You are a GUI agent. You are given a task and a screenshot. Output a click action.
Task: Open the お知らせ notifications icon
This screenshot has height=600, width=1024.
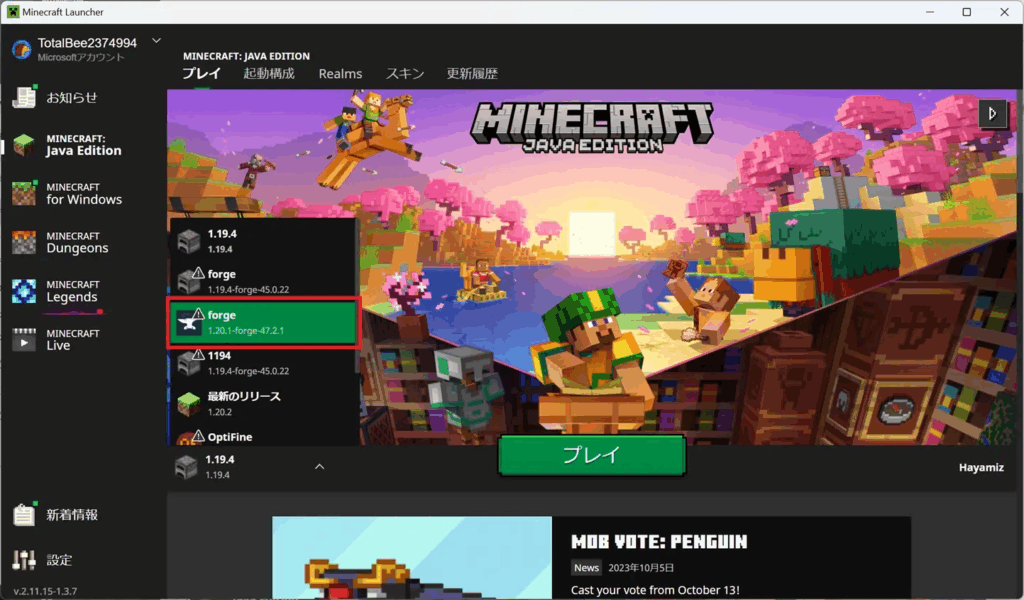pyautogui.click(x=24, y=97)
